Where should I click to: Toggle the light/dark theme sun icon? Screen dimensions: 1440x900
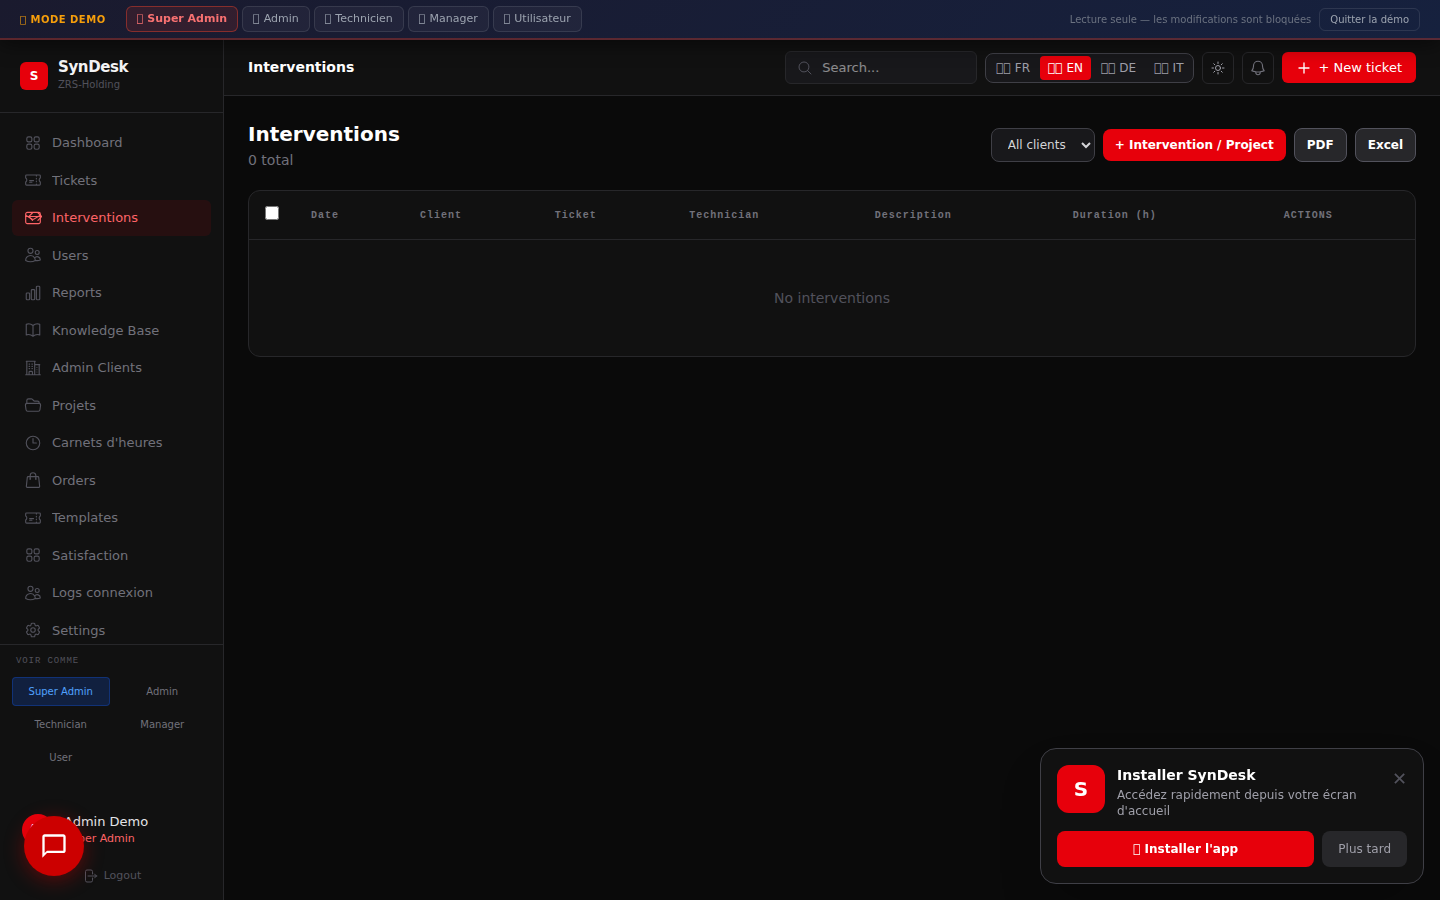(x=1217, y=68)
